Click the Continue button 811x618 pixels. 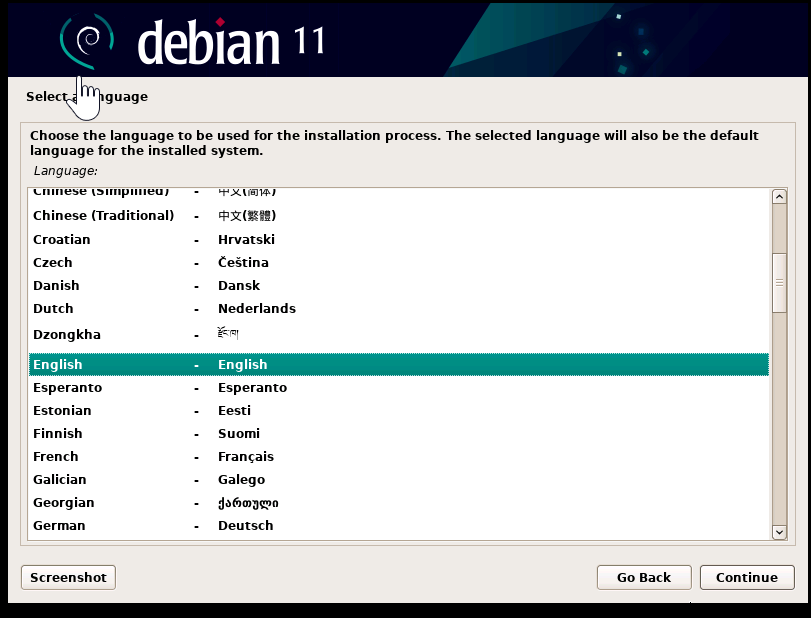click(x=747, y=577)
